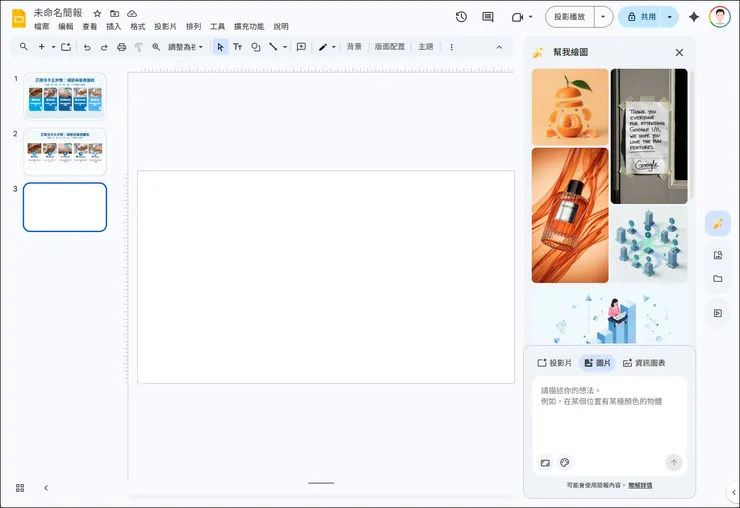The image size is (740, 508).
Task: Expand the 共用 share dropdown arrow
Action: pyautogui.click(x=670, y=17)
